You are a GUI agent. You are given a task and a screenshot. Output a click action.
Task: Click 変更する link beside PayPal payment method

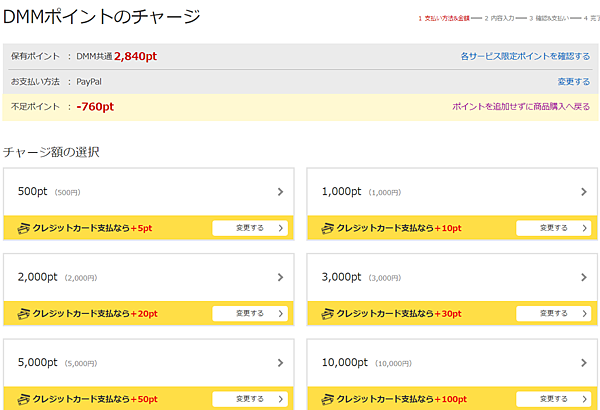point(574,82)
